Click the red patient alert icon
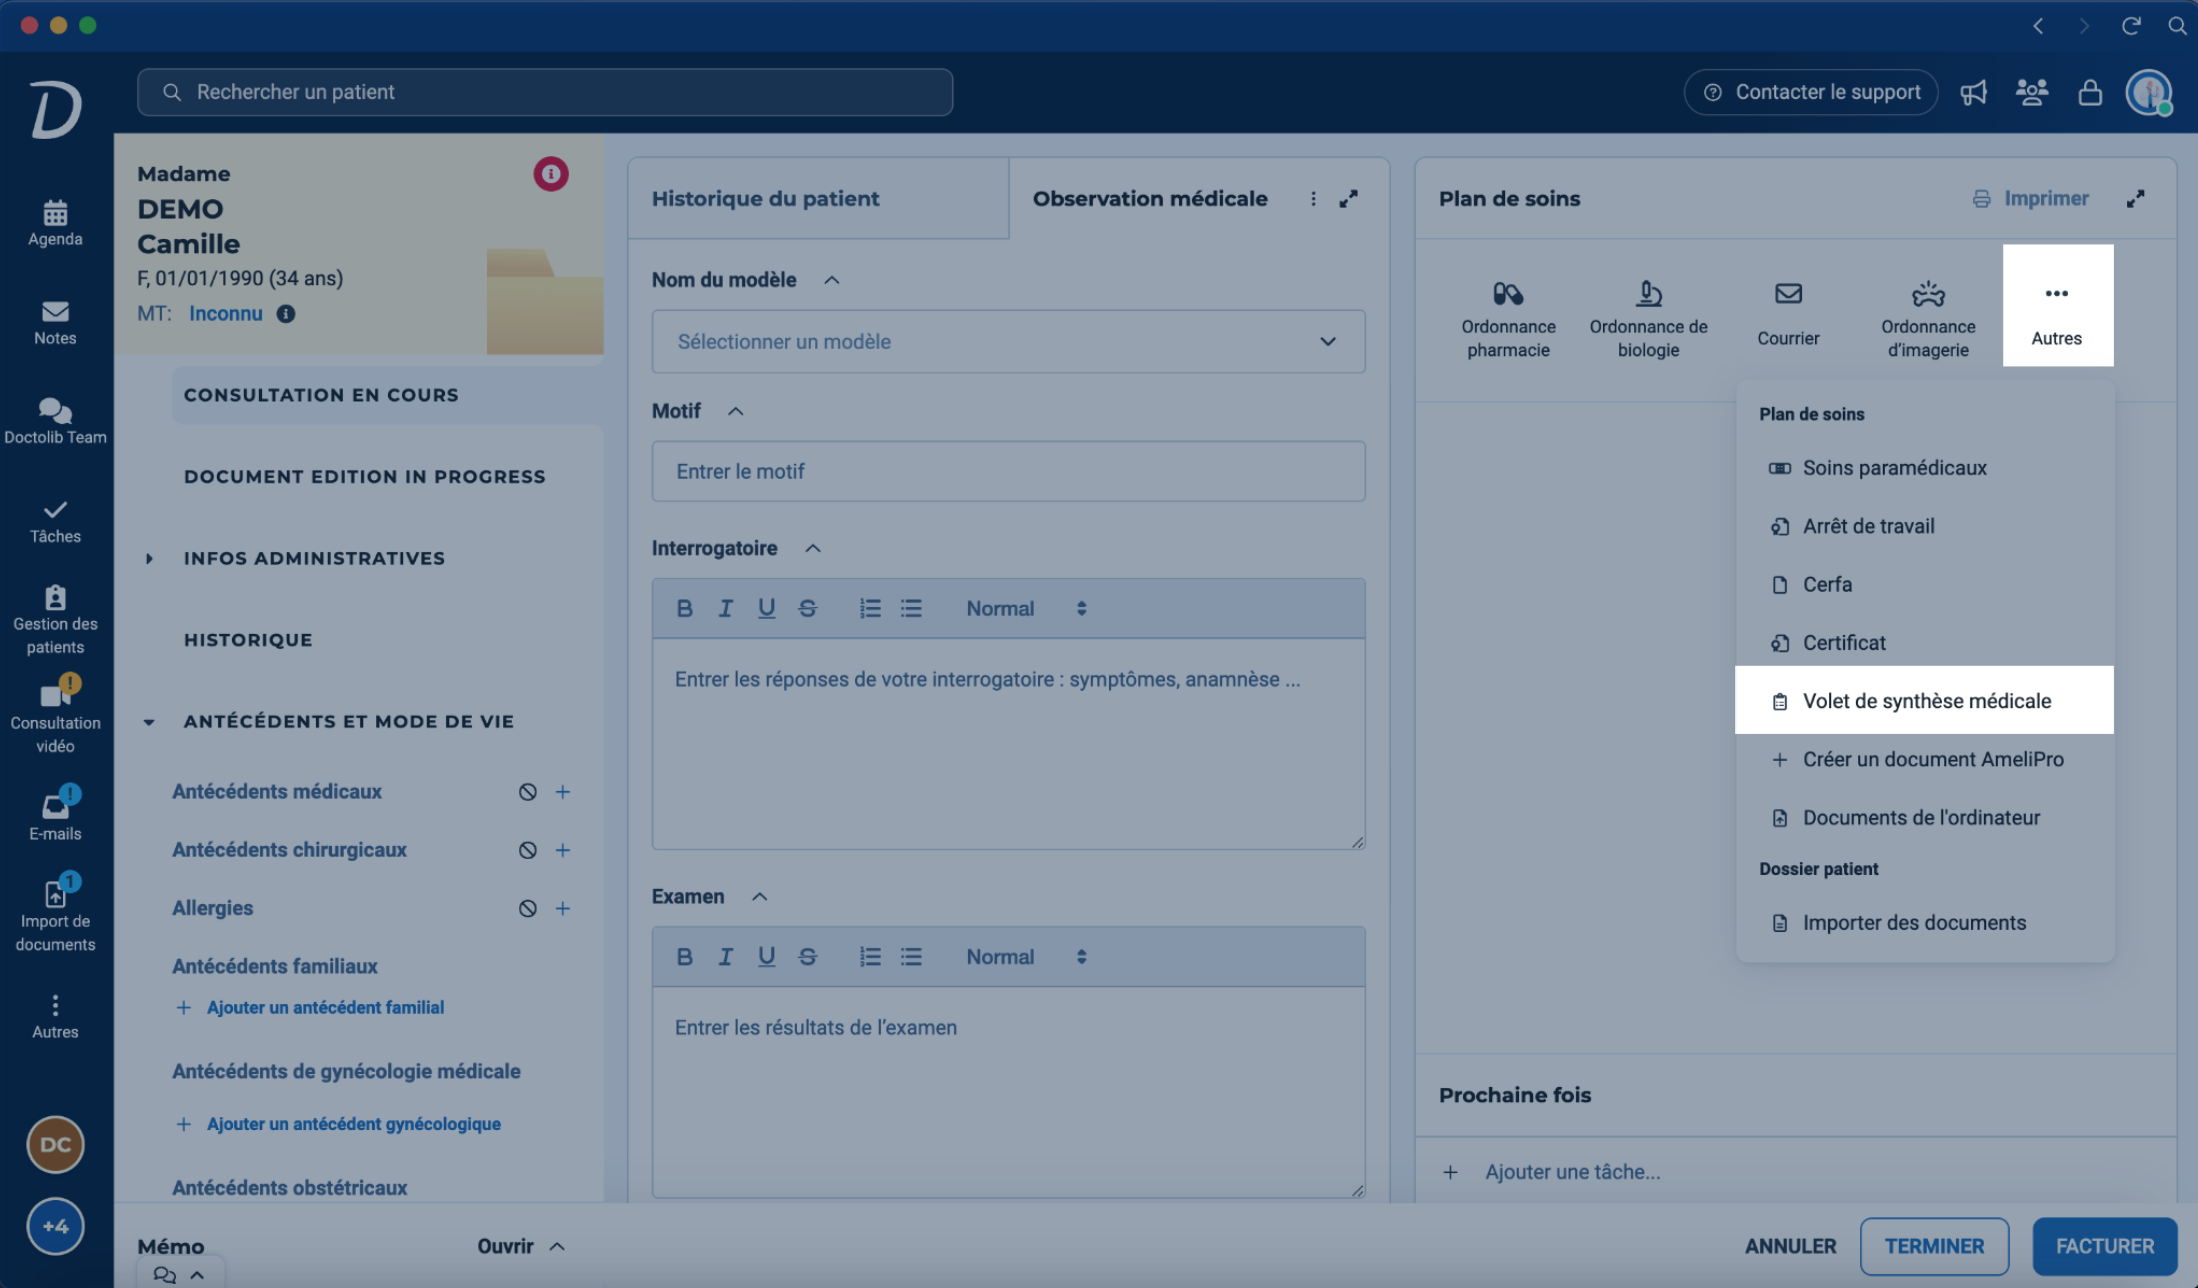The height and width of the screenshot is (1288, 2198). click(550, 174)
